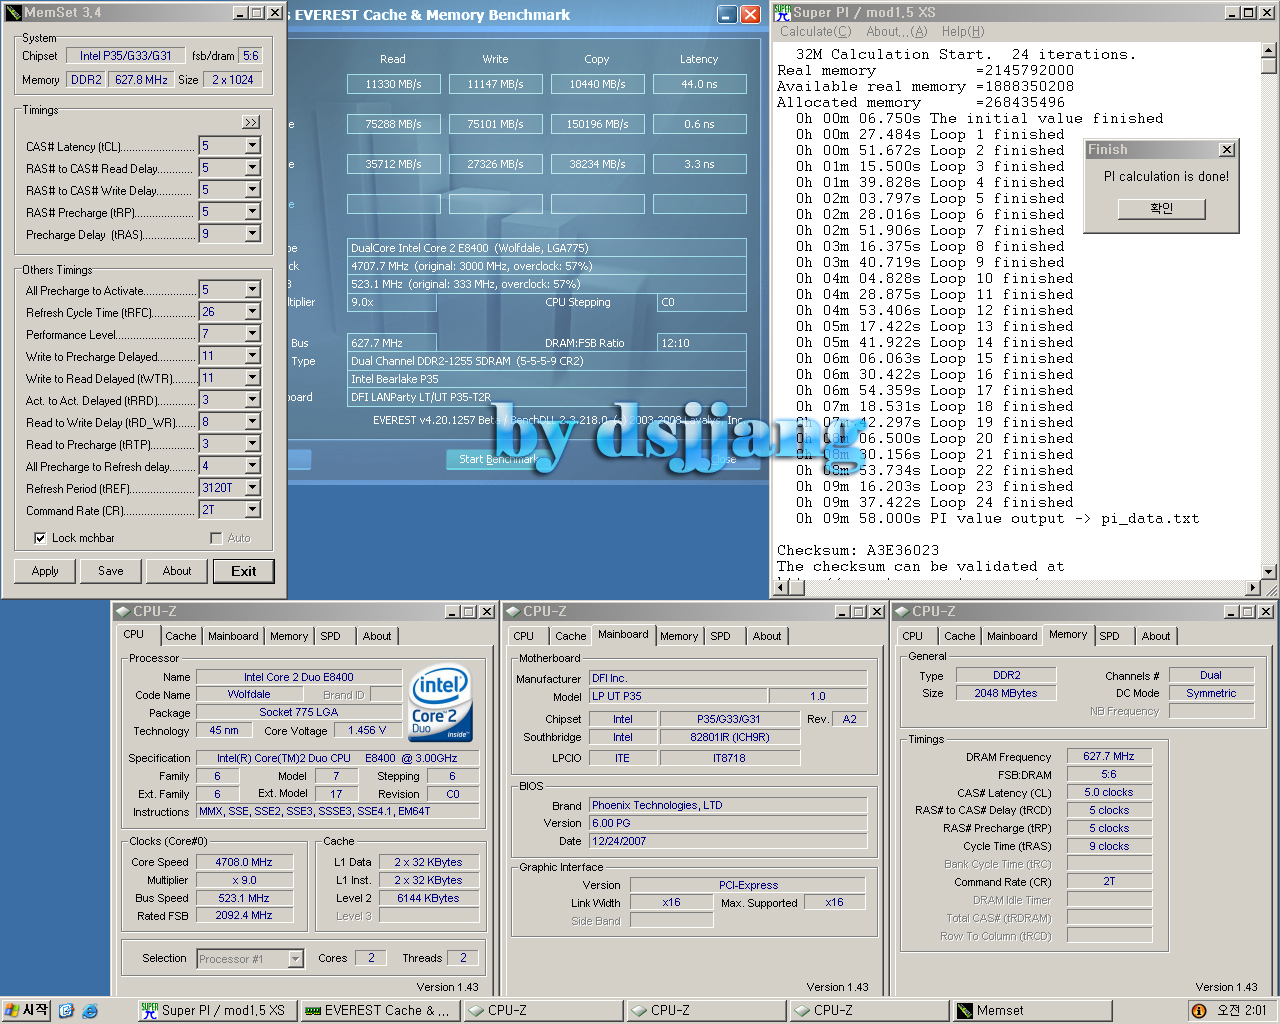
Task: Click the Apply button in MemSet
Action: [45, 571]
